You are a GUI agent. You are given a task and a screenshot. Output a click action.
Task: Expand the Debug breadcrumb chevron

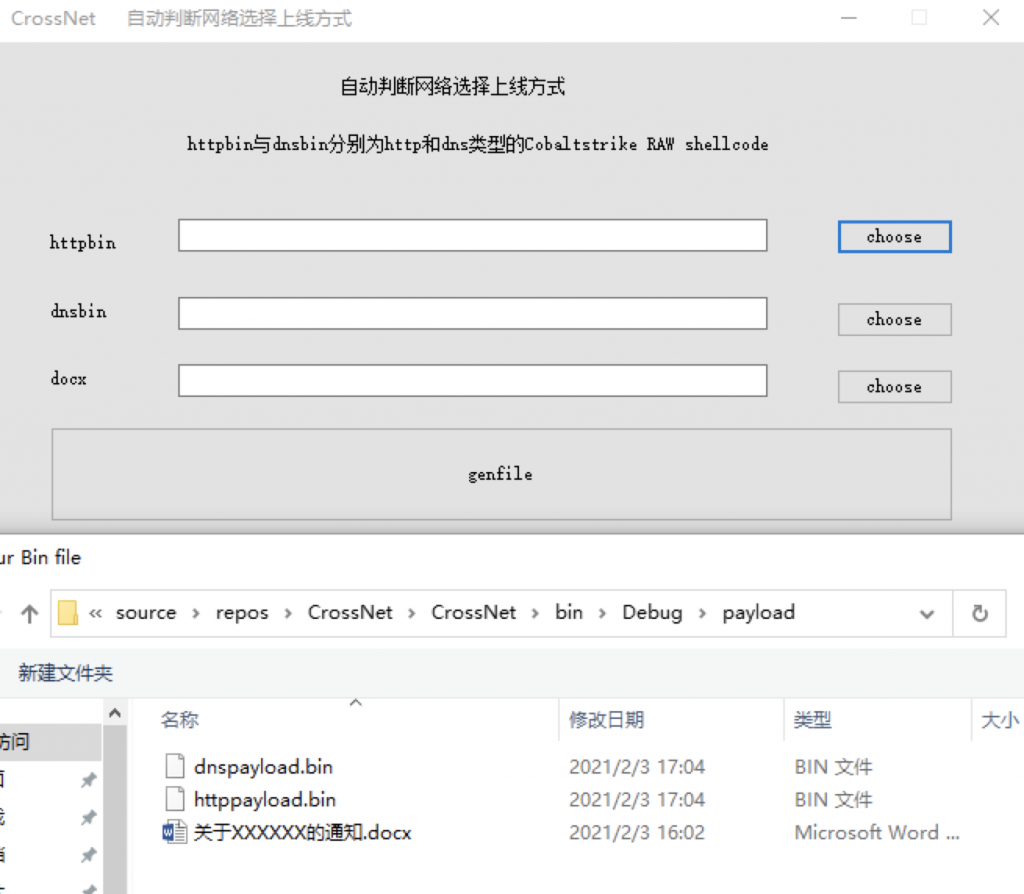click(x=701, y=613)
